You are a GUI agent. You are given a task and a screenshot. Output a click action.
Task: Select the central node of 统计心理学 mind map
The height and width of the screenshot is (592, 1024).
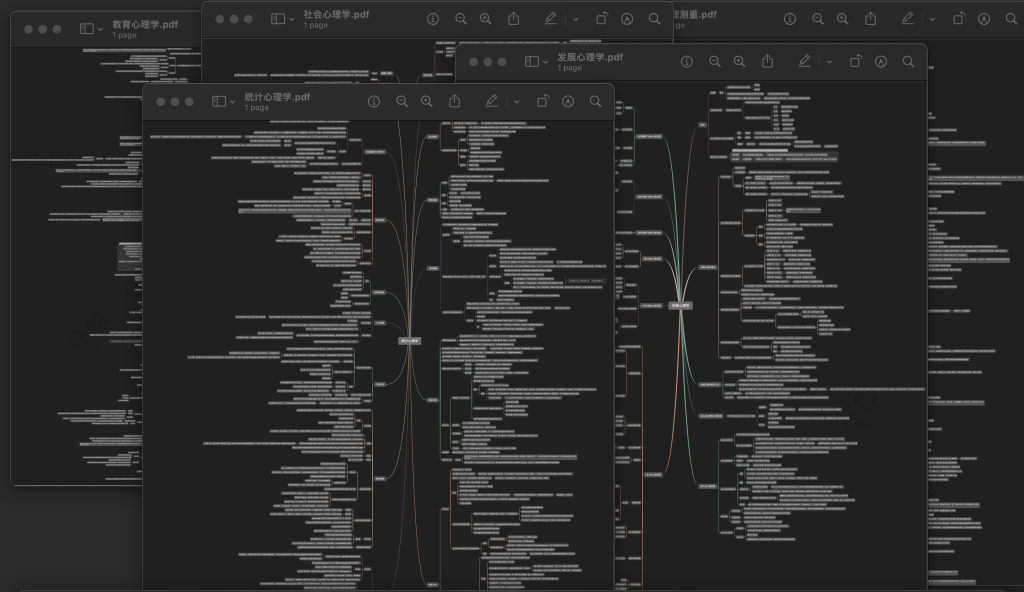tap(410, 340)
